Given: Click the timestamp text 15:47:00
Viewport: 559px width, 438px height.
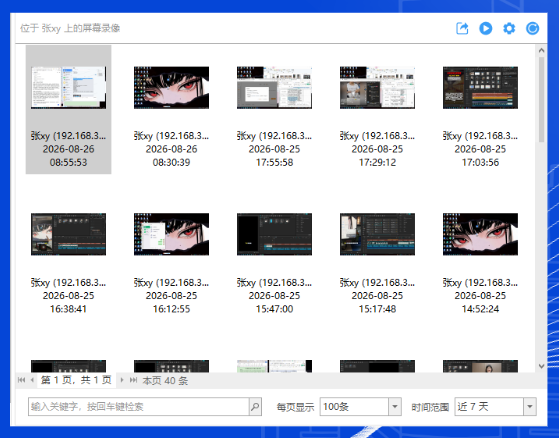Looking at the screenshot, I should (275, 309).
